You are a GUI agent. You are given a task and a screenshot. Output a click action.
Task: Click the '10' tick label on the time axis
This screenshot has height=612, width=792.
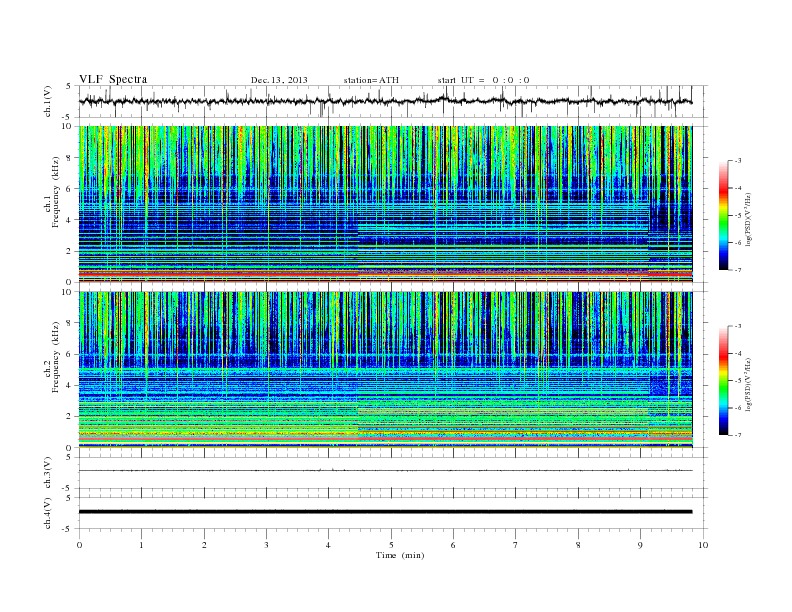coord(703,545)
